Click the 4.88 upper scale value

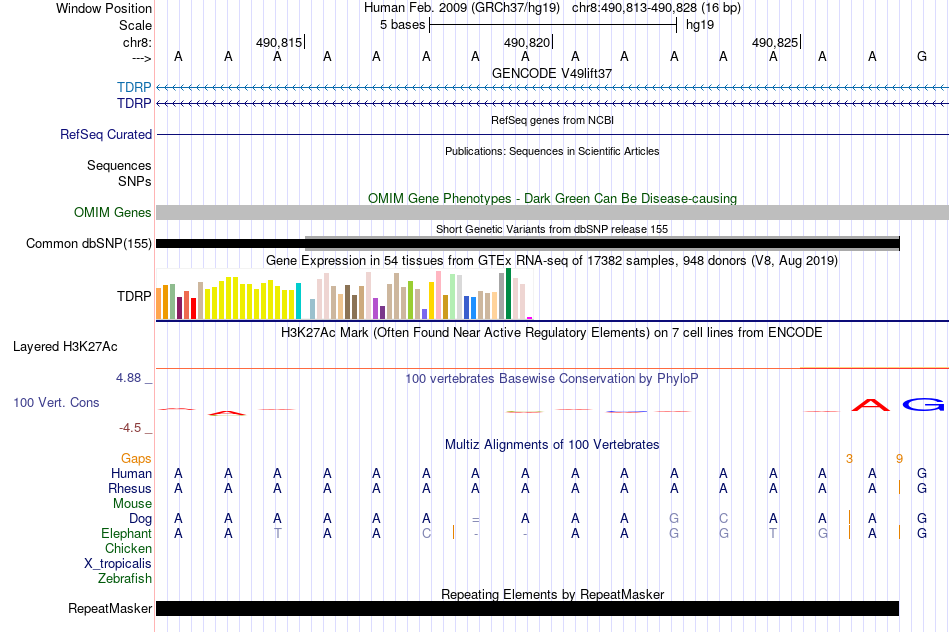(128, 378)
